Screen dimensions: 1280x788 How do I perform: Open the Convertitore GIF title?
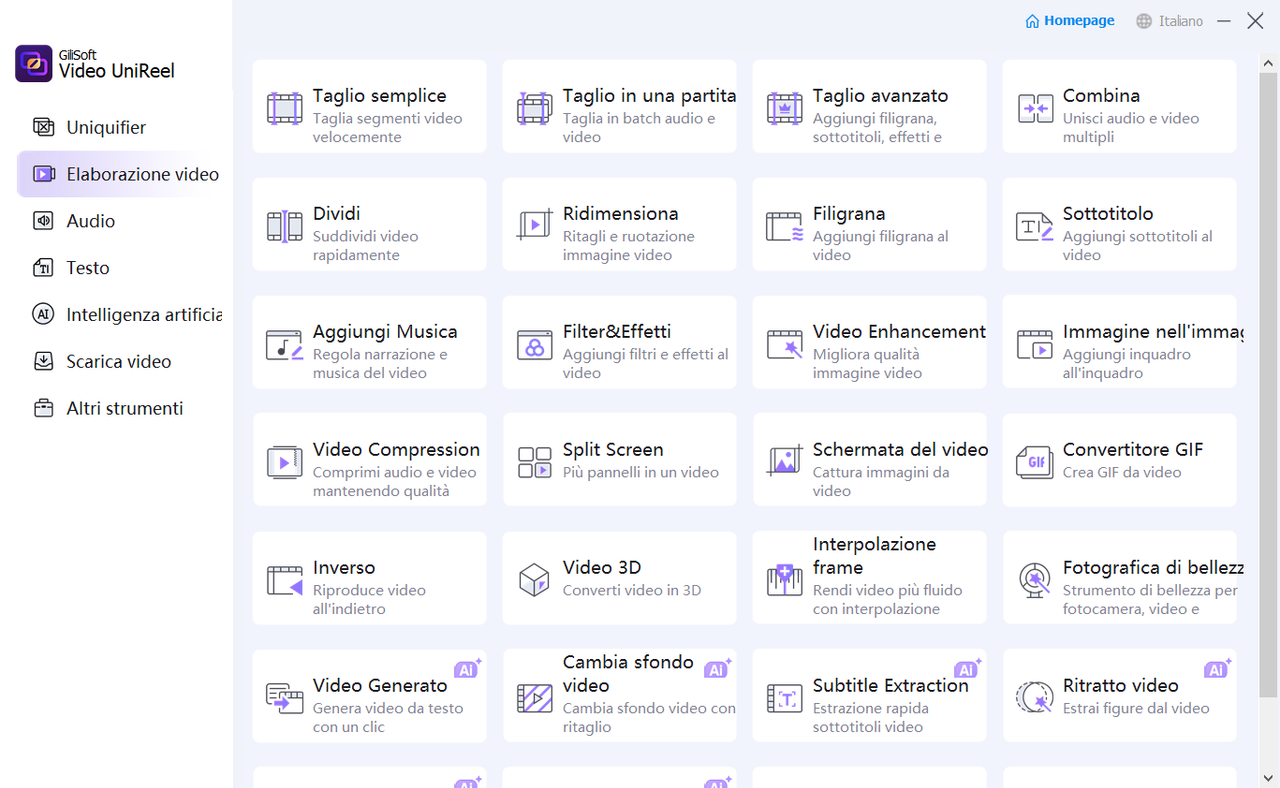(1133, 450)
